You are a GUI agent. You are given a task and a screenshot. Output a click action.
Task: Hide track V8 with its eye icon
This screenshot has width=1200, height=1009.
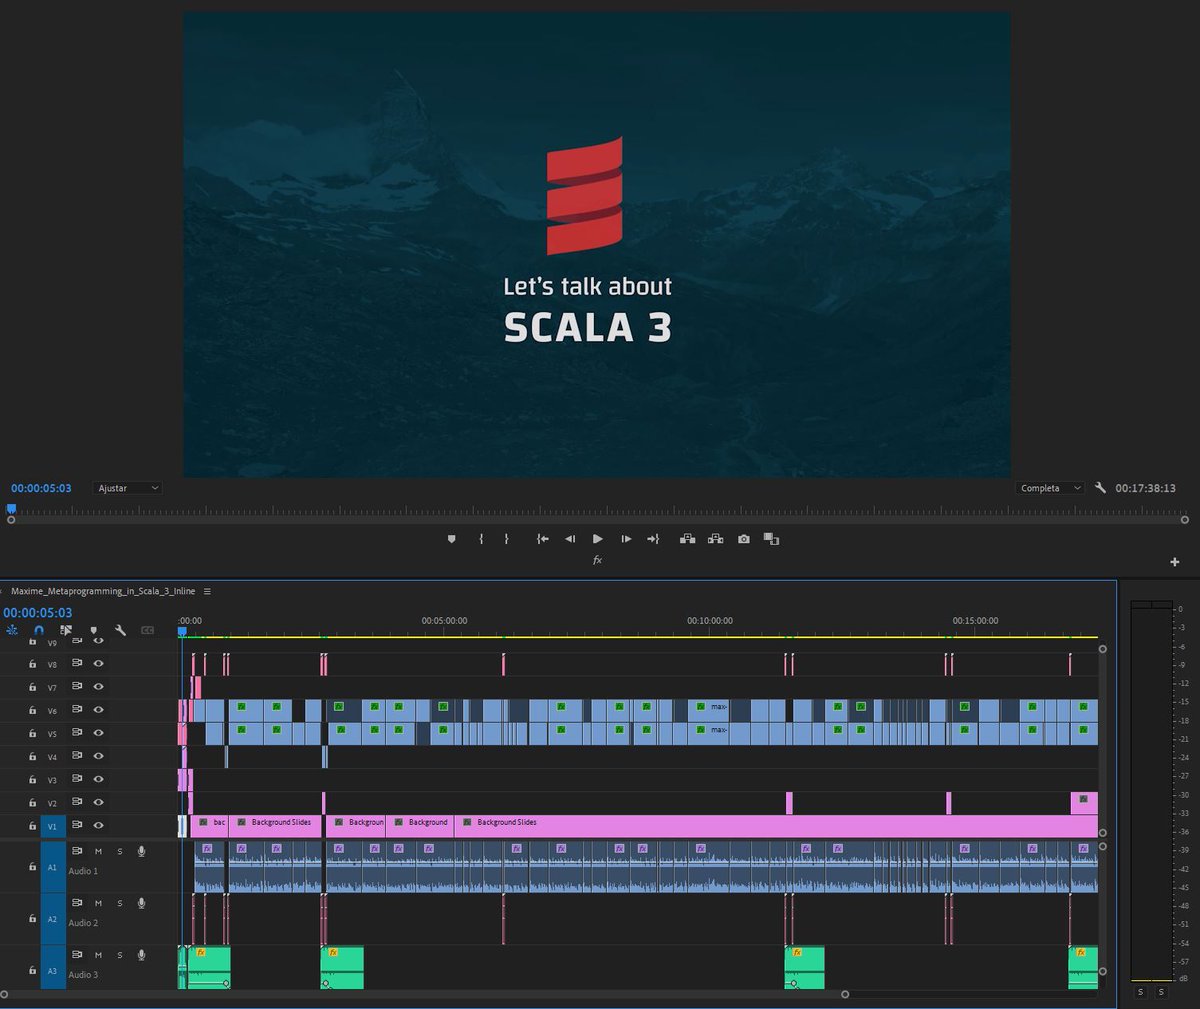click(98, 663)
